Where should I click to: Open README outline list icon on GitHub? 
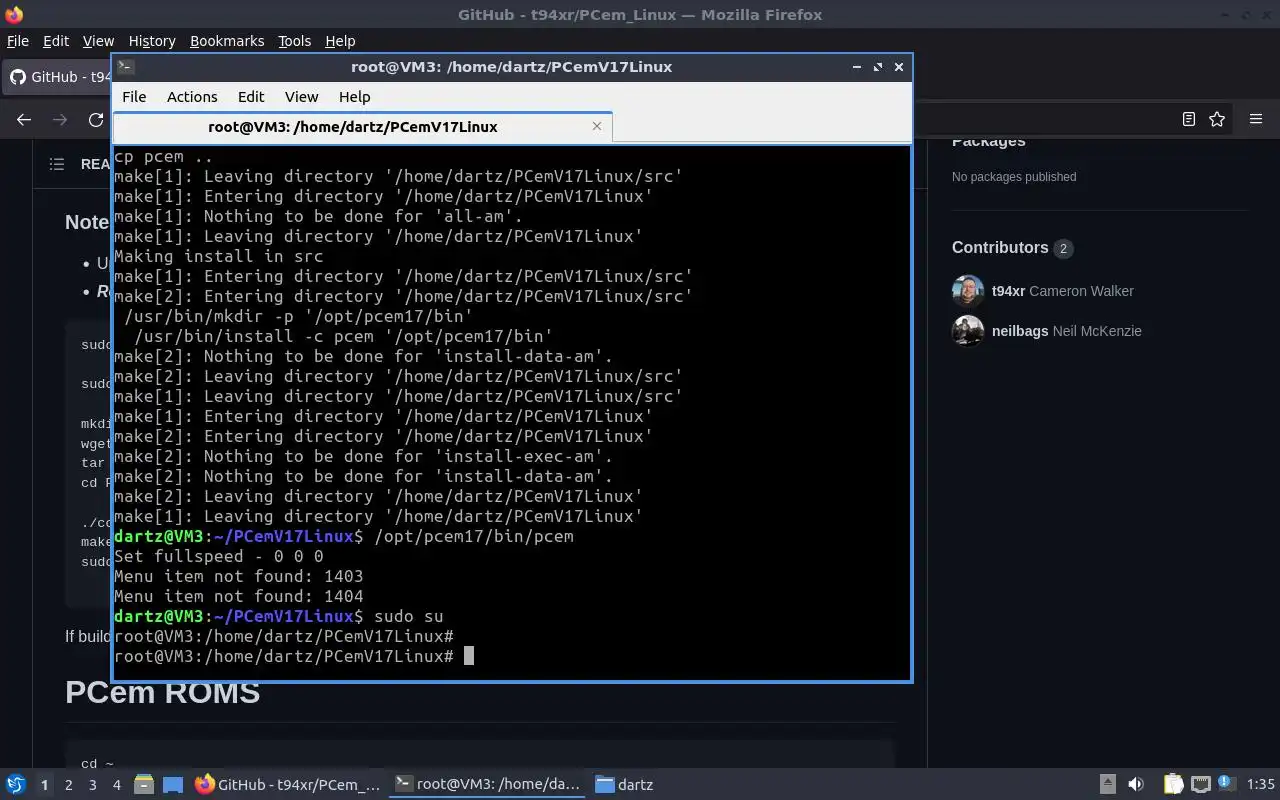(57, 164)
